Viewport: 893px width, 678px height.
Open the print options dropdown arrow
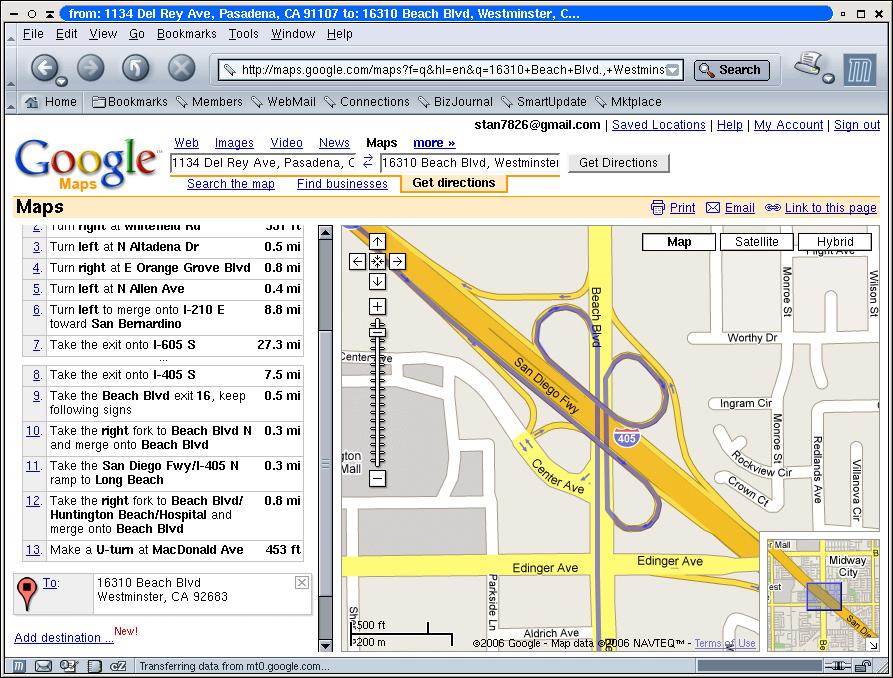coord(829,79)
